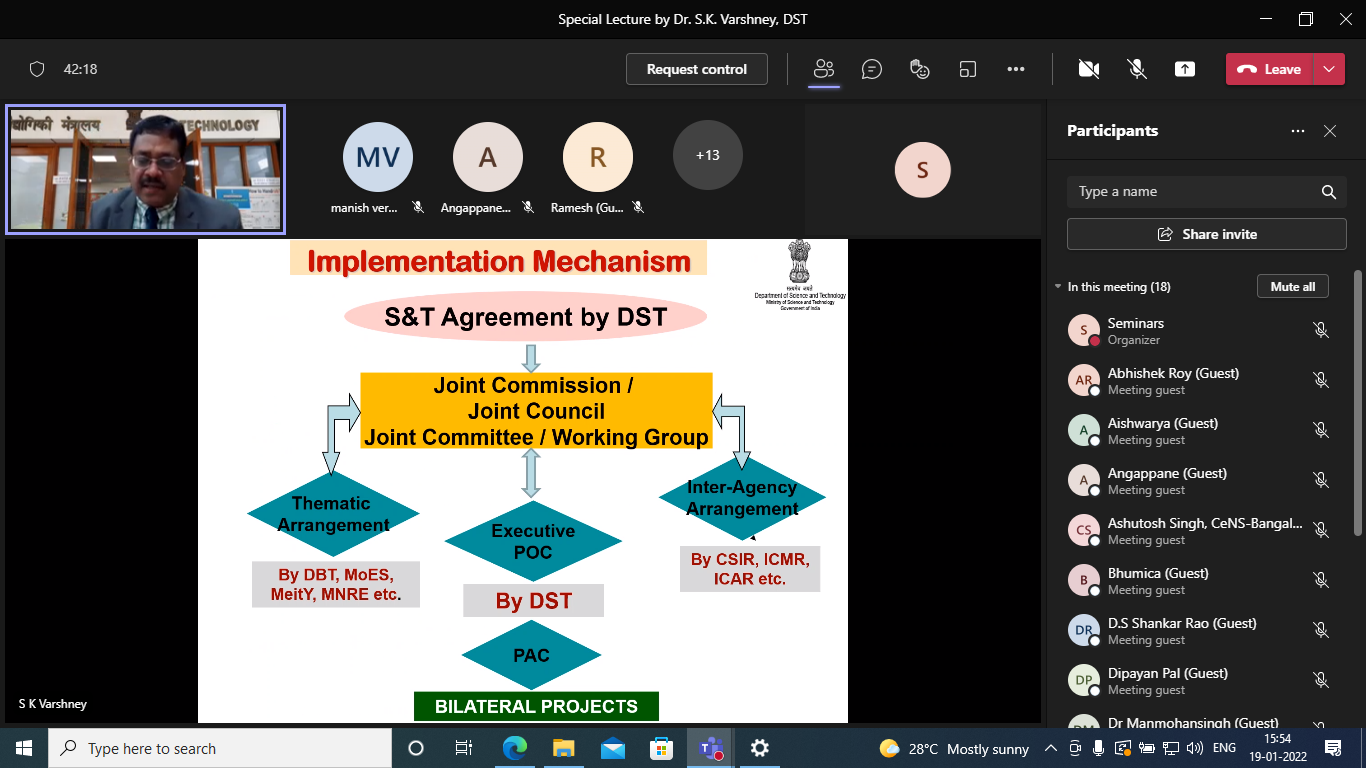This screenshot has height=768, width=1366.
Task: Click the AR avatar of Abhishek Roy
Action: 1084,381
